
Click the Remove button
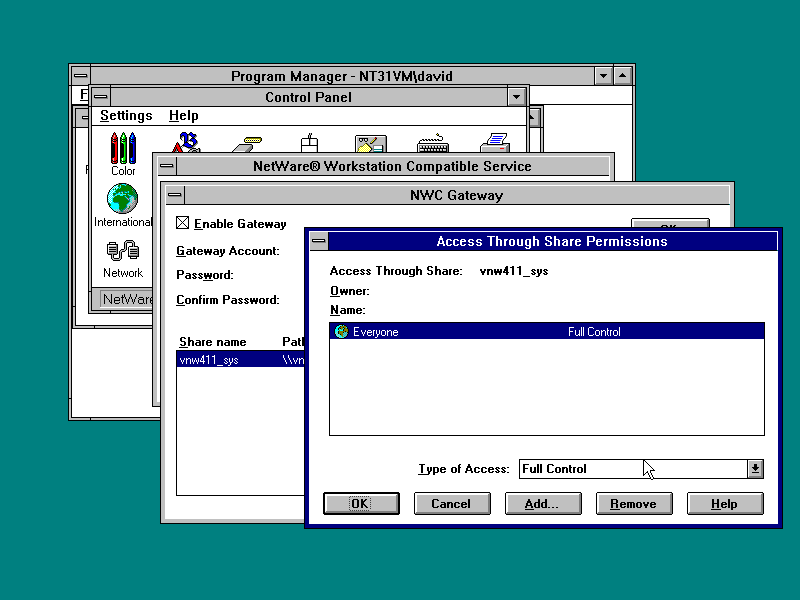pos(634,504)
